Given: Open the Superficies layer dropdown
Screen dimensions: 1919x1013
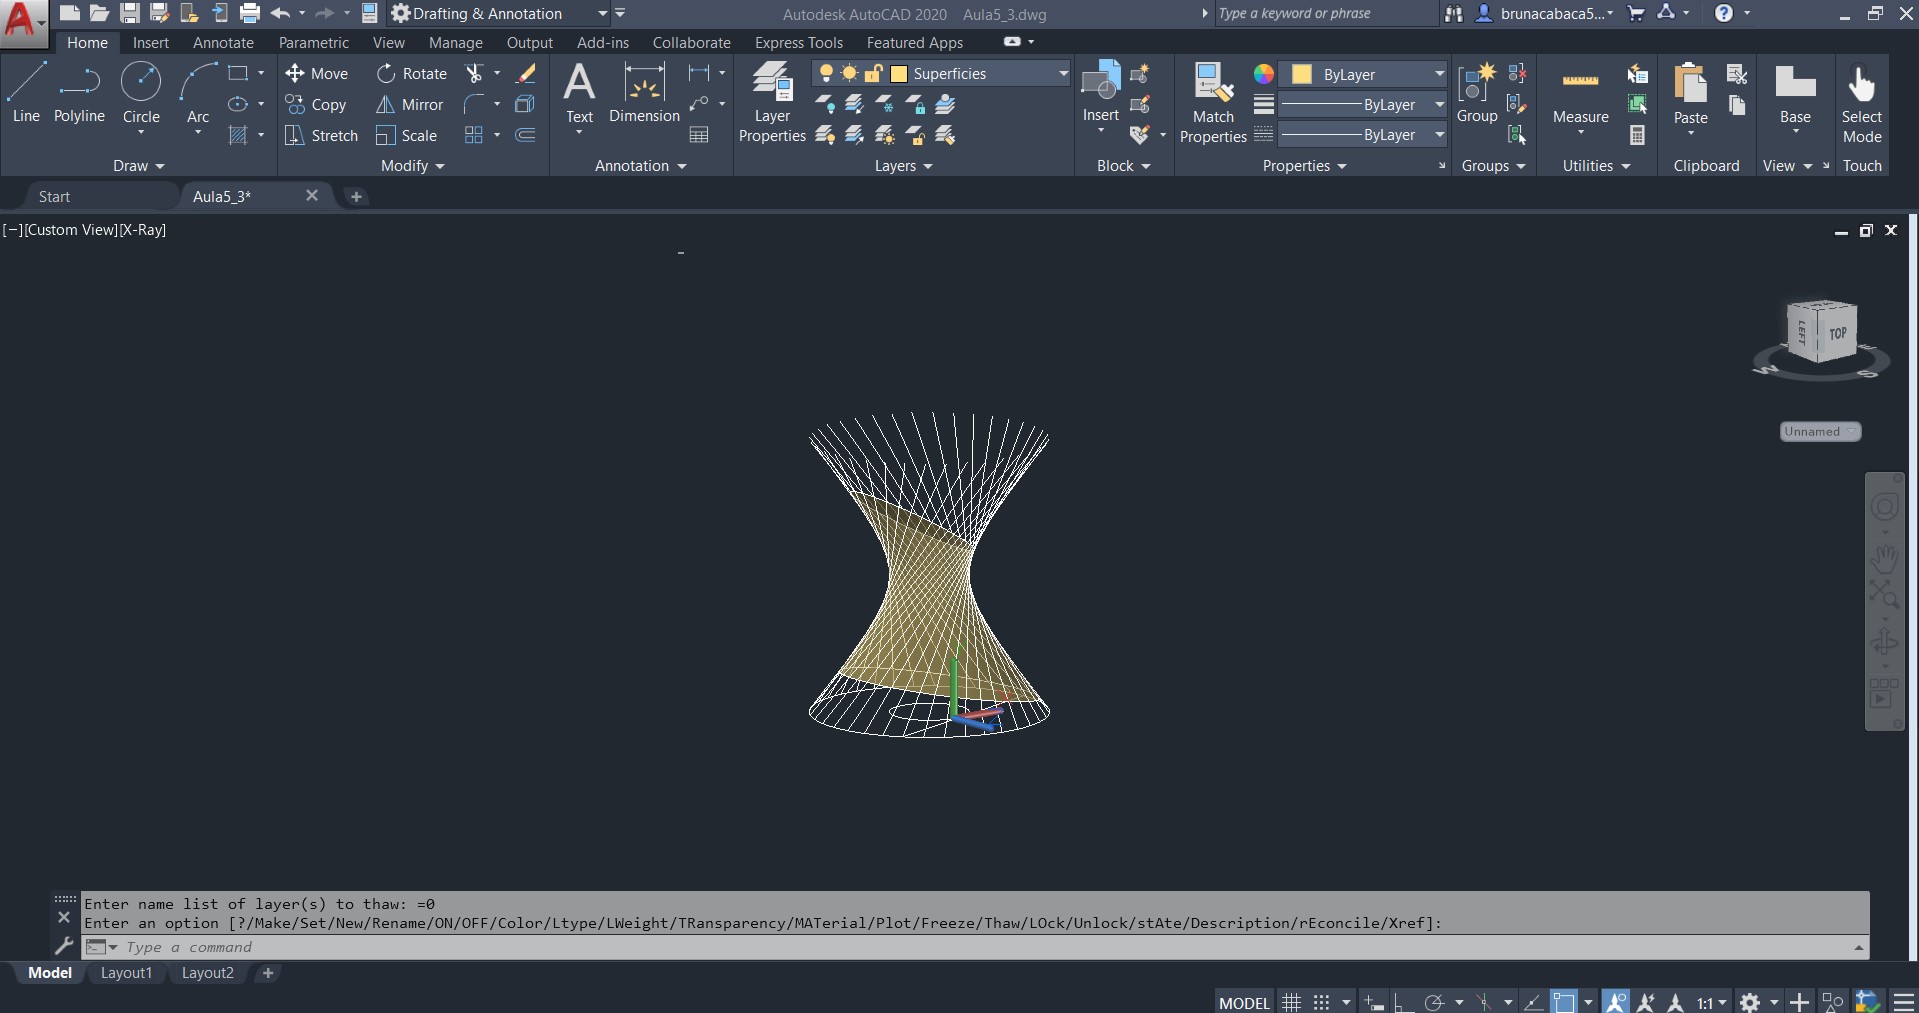Looking at the screenshot, I should coord(1062,73).
